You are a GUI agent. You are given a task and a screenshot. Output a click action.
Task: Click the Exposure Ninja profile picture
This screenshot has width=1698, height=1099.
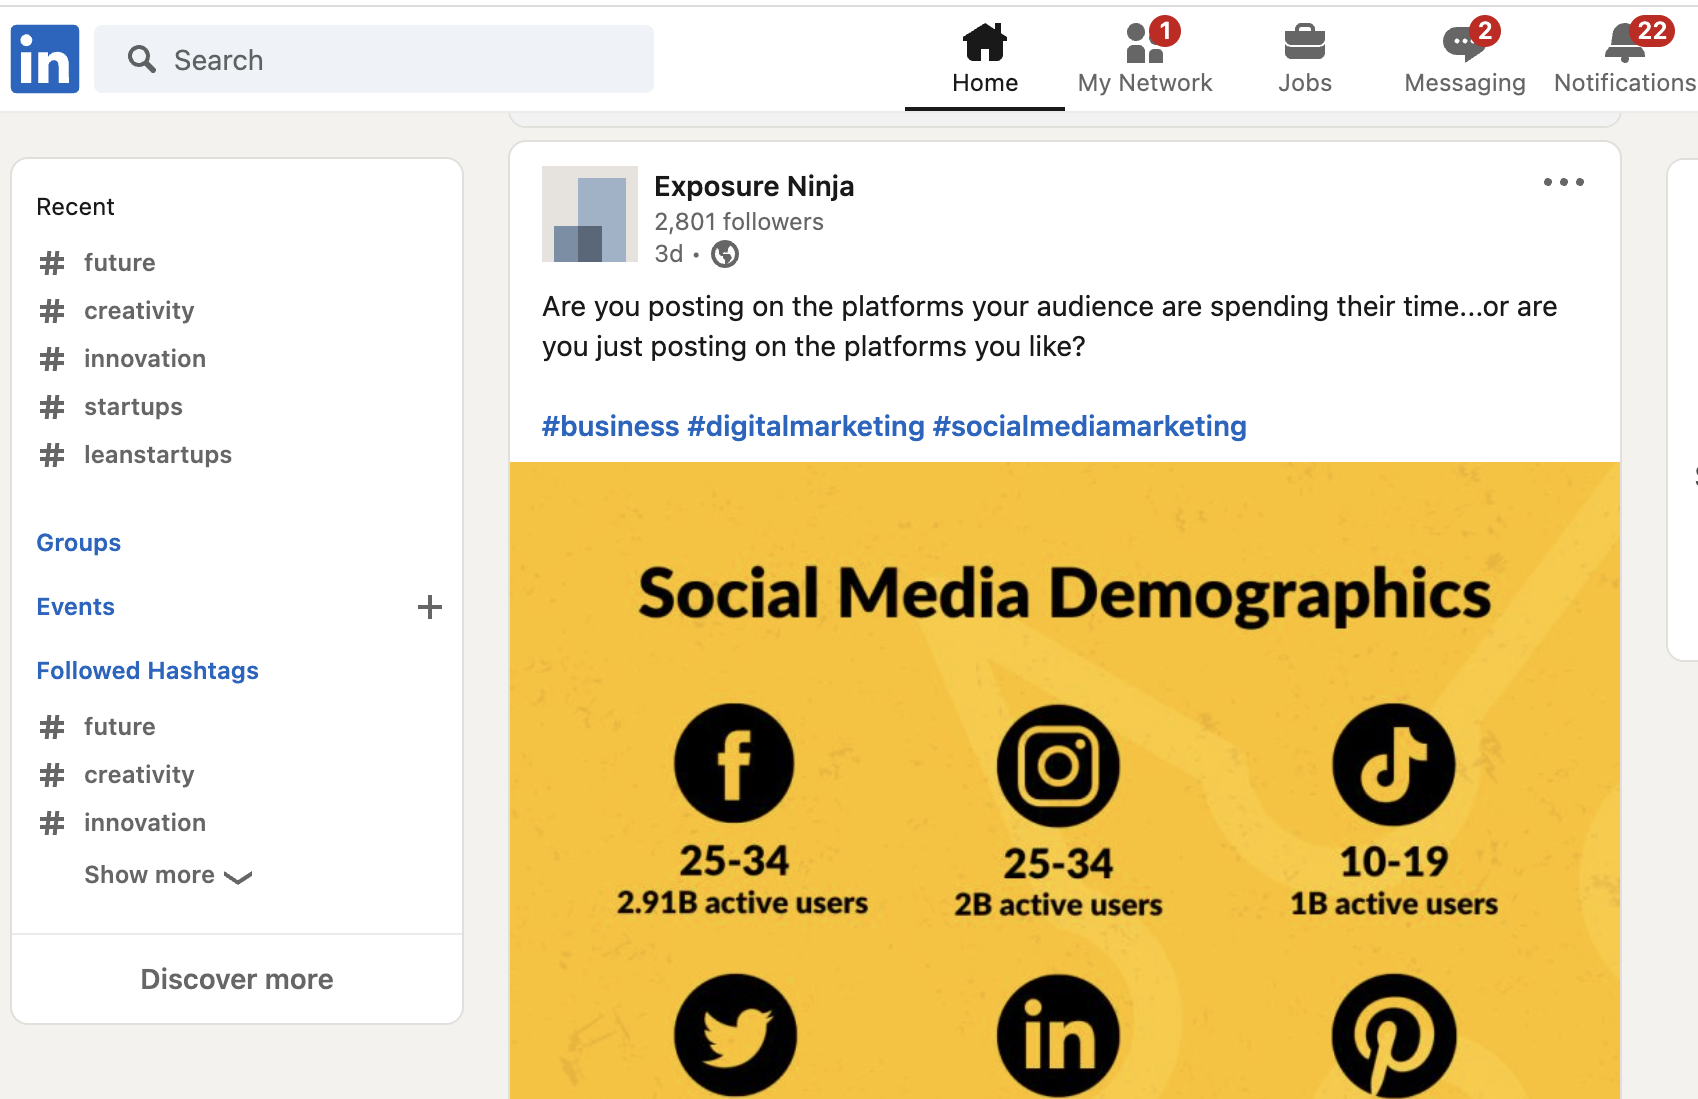point(590,214)
